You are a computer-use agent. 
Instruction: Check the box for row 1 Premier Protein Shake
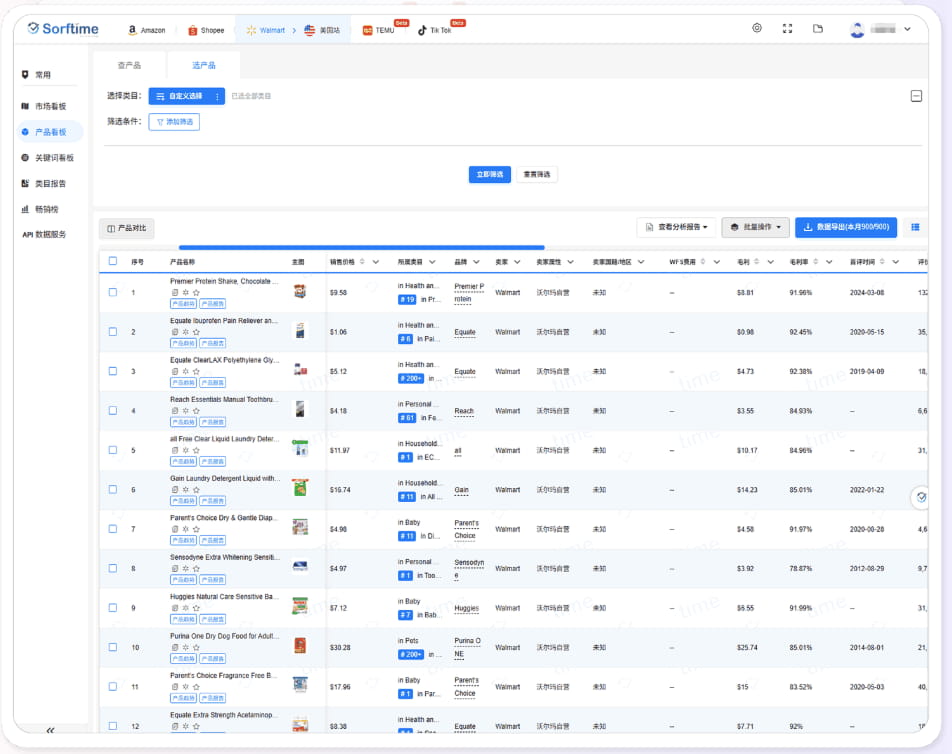(x=113, y=292)
